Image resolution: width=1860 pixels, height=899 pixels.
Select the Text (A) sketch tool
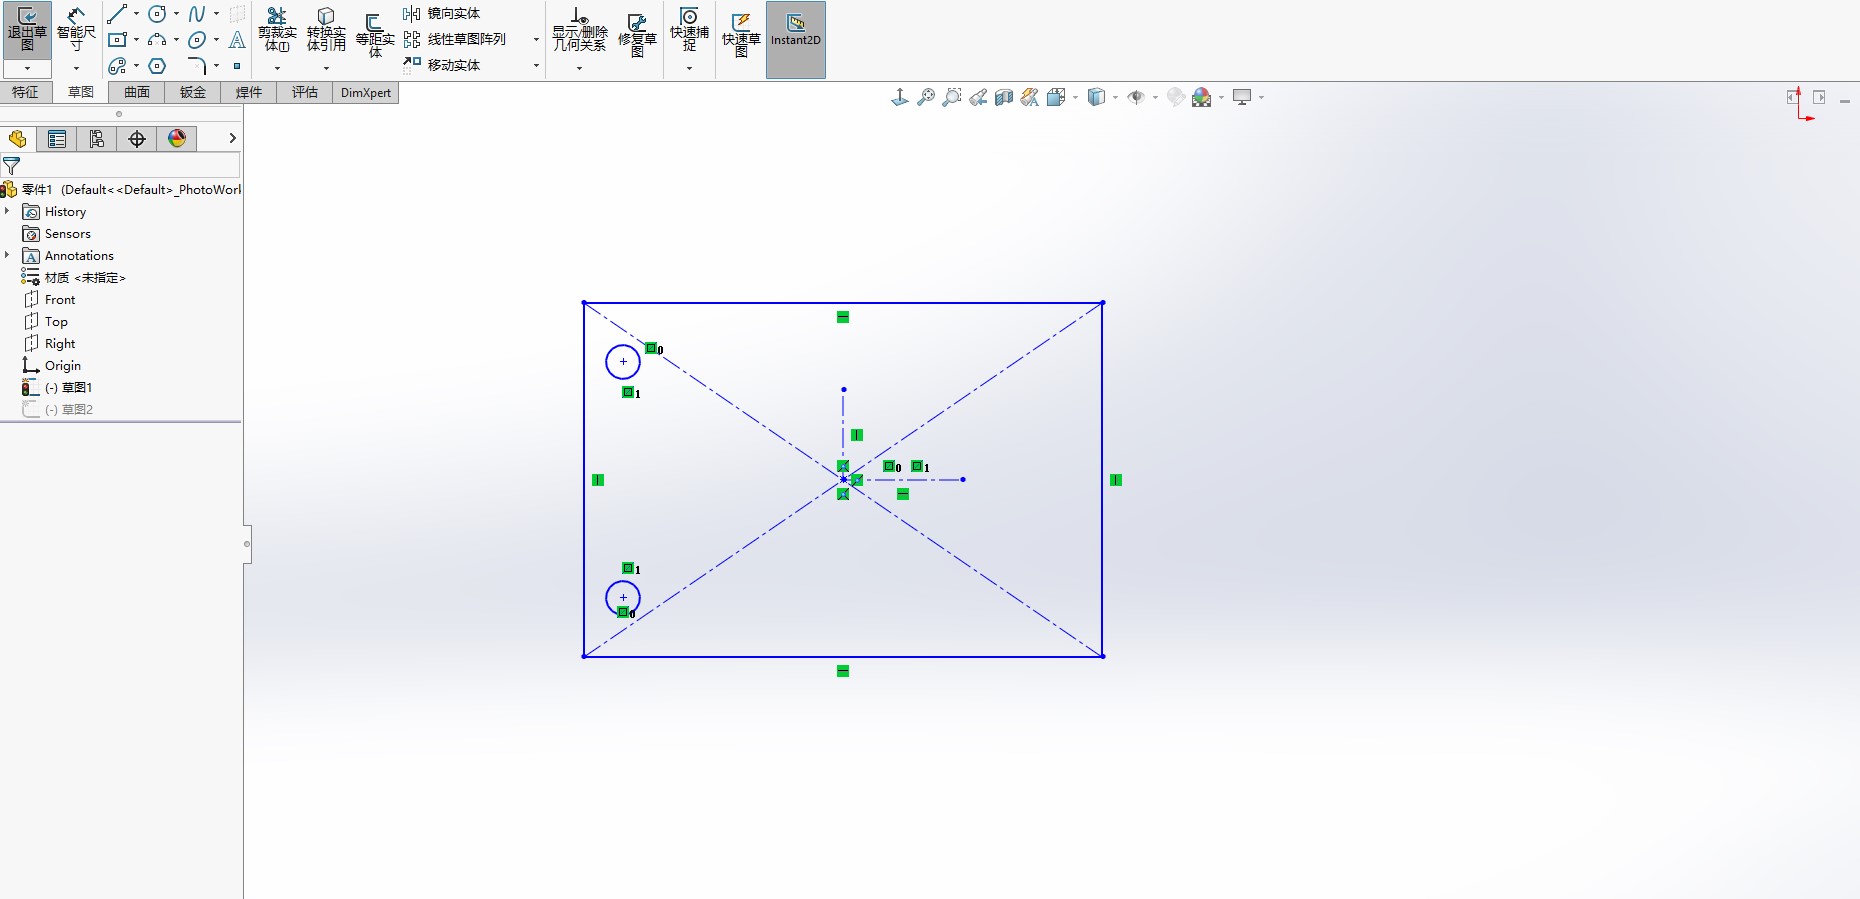pos(237,40)
